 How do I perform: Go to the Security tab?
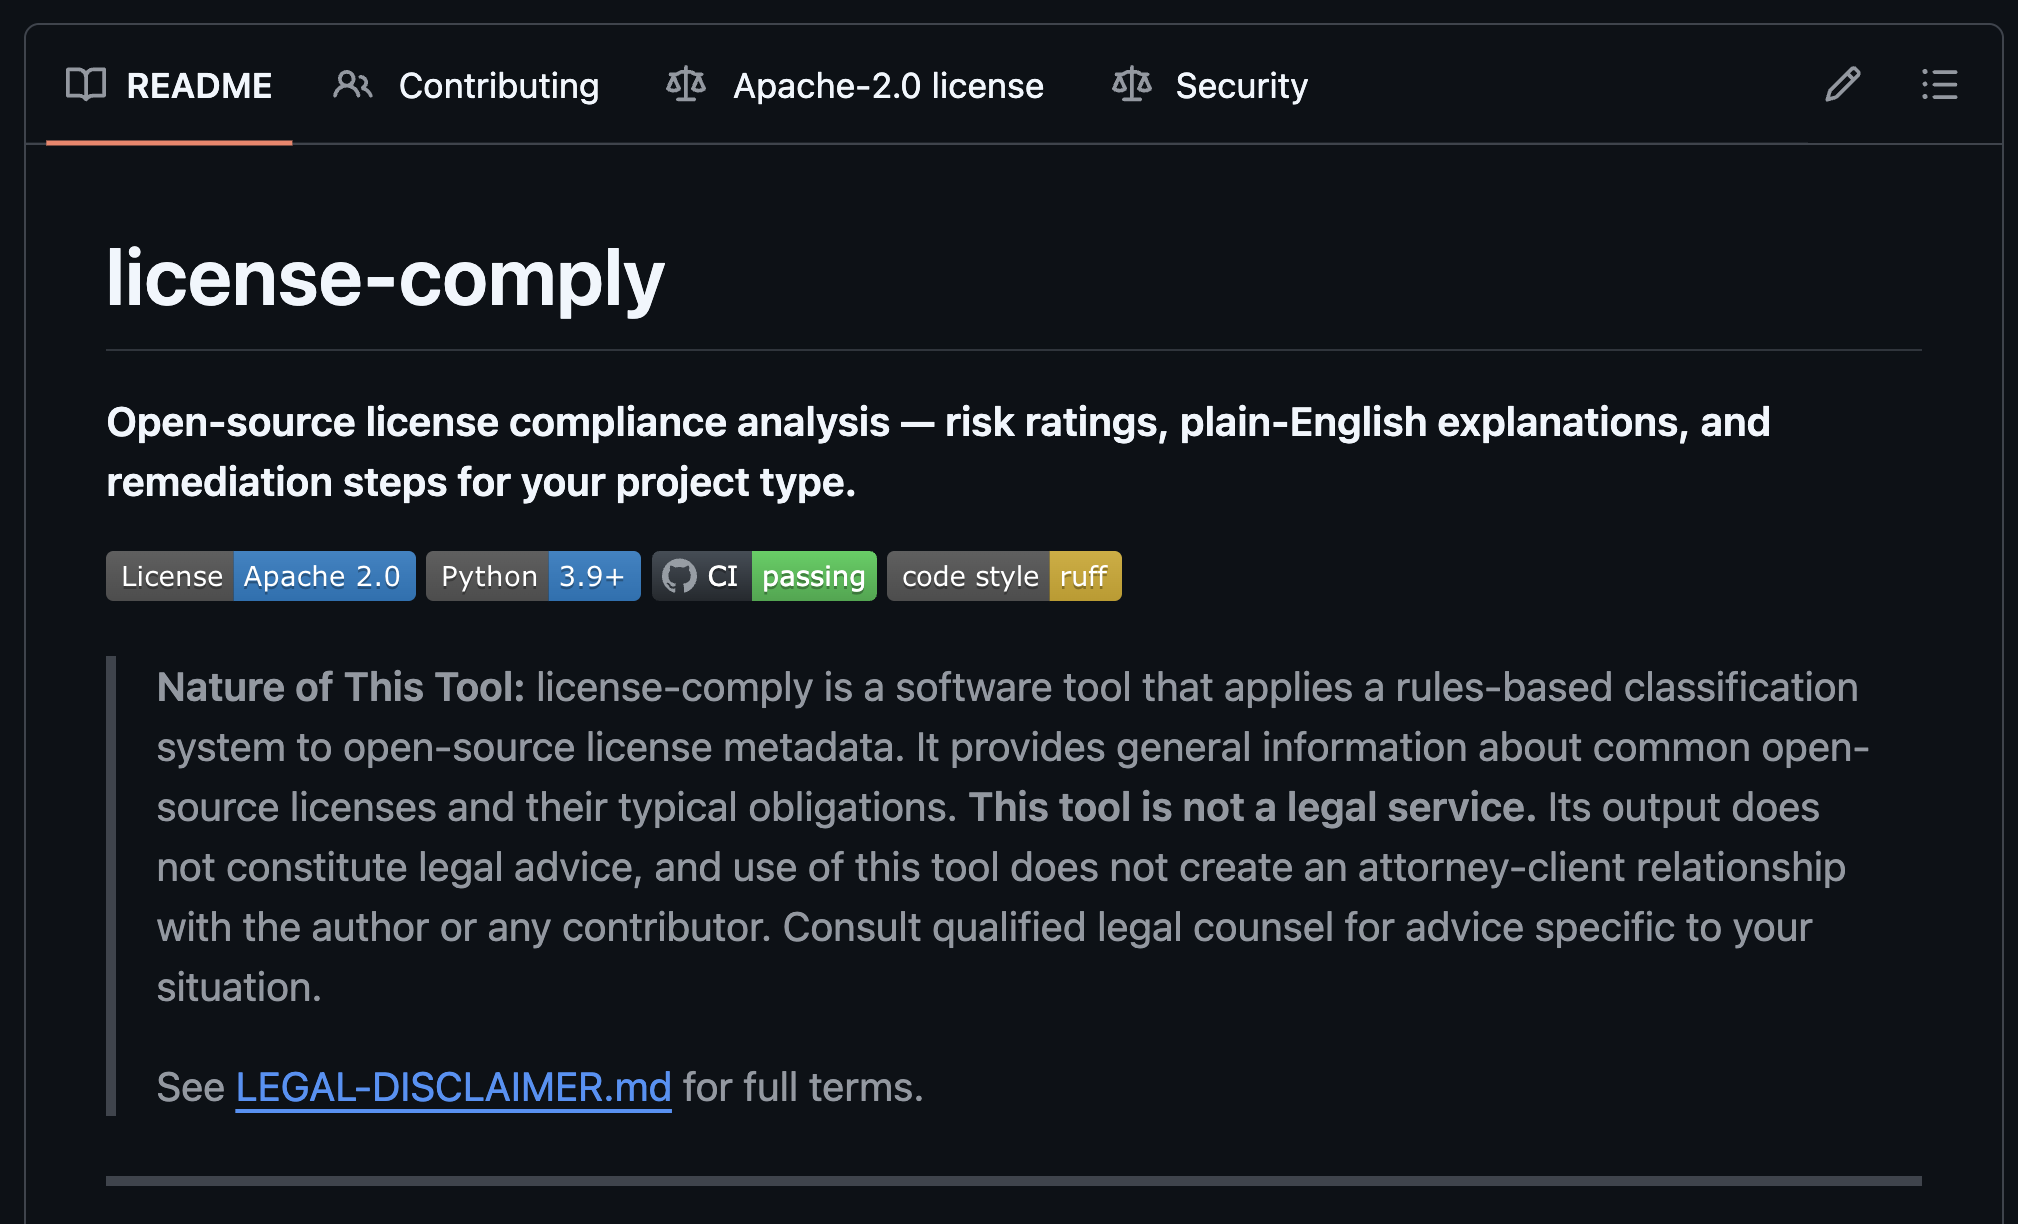click(x=1241, y=86)
